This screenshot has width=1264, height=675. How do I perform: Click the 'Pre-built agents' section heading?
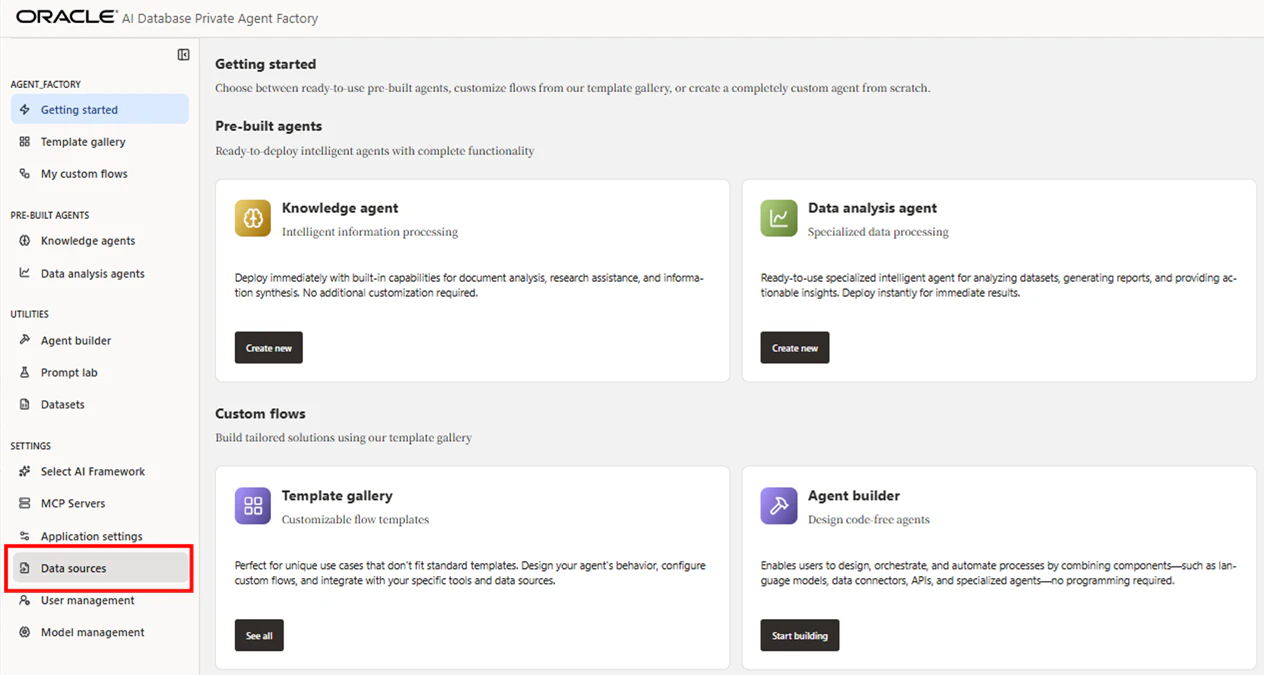[x=269, y=126]
